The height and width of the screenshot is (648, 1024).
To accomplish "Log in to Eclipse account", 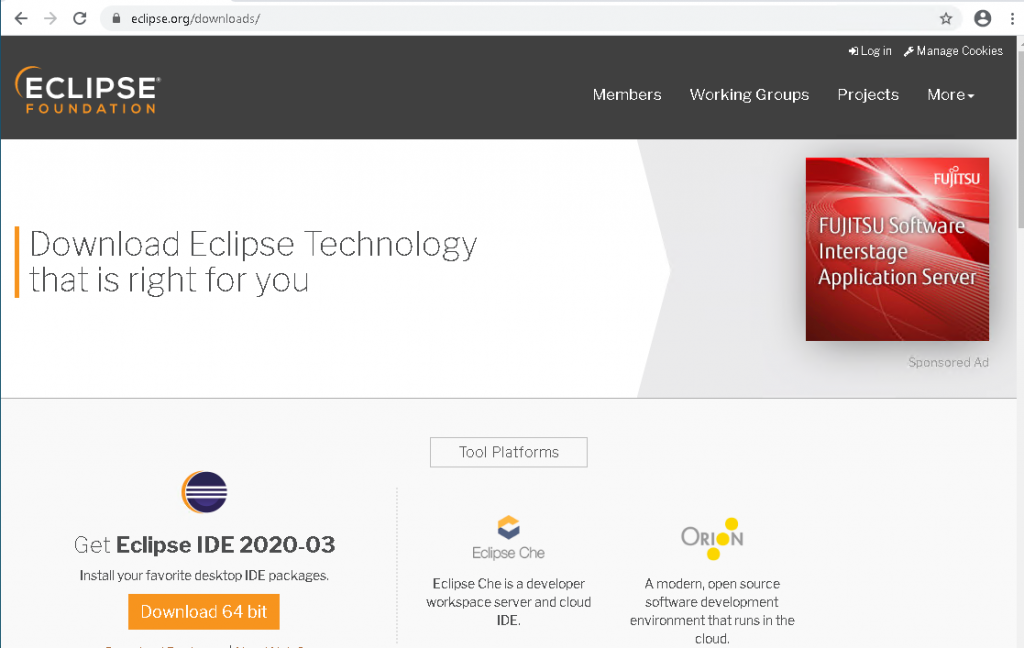I will [x=870, y=51].
